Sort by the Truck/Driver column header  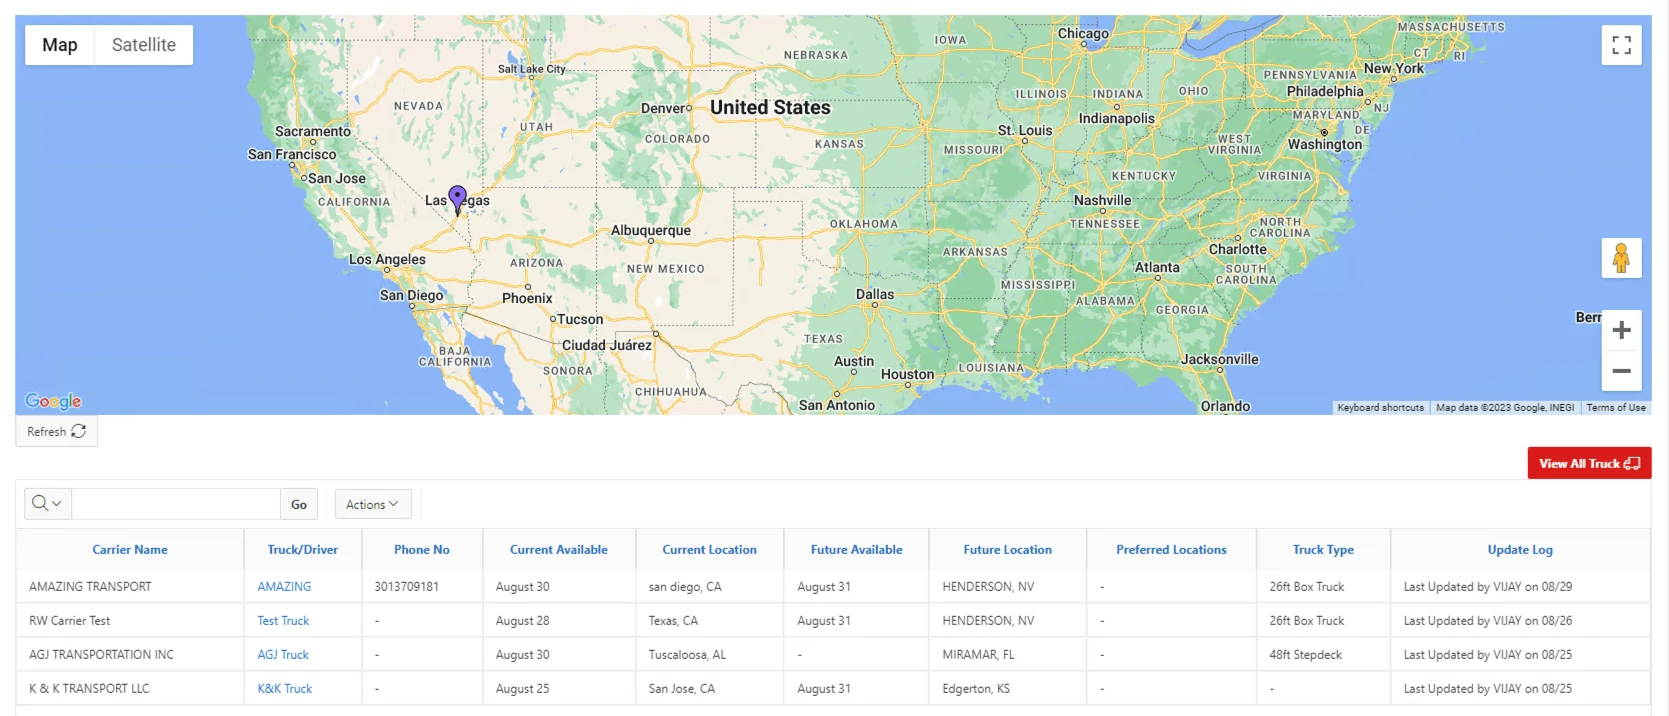pos(303,549)
